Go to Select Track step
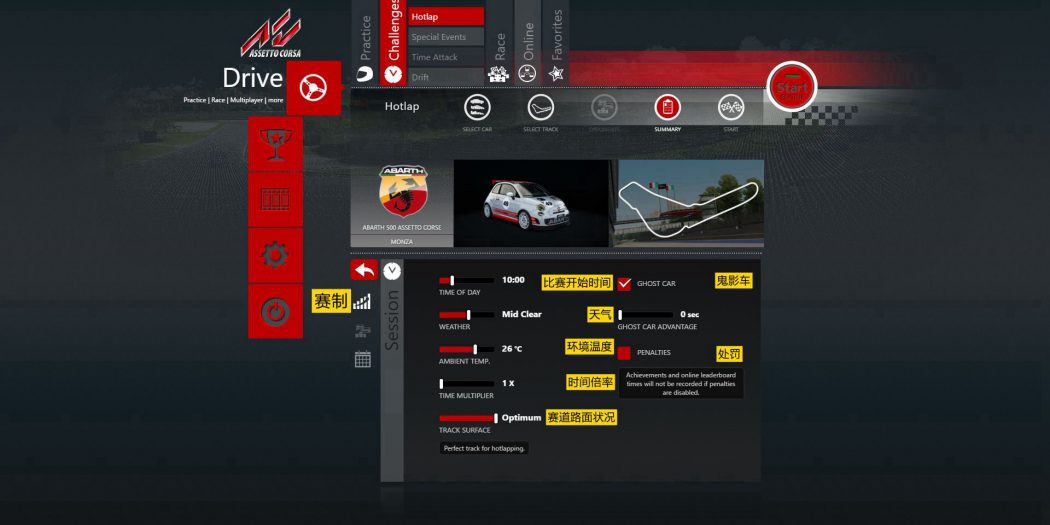The height and width of the screenshot is (525, 1050). [x=540, y=107]
